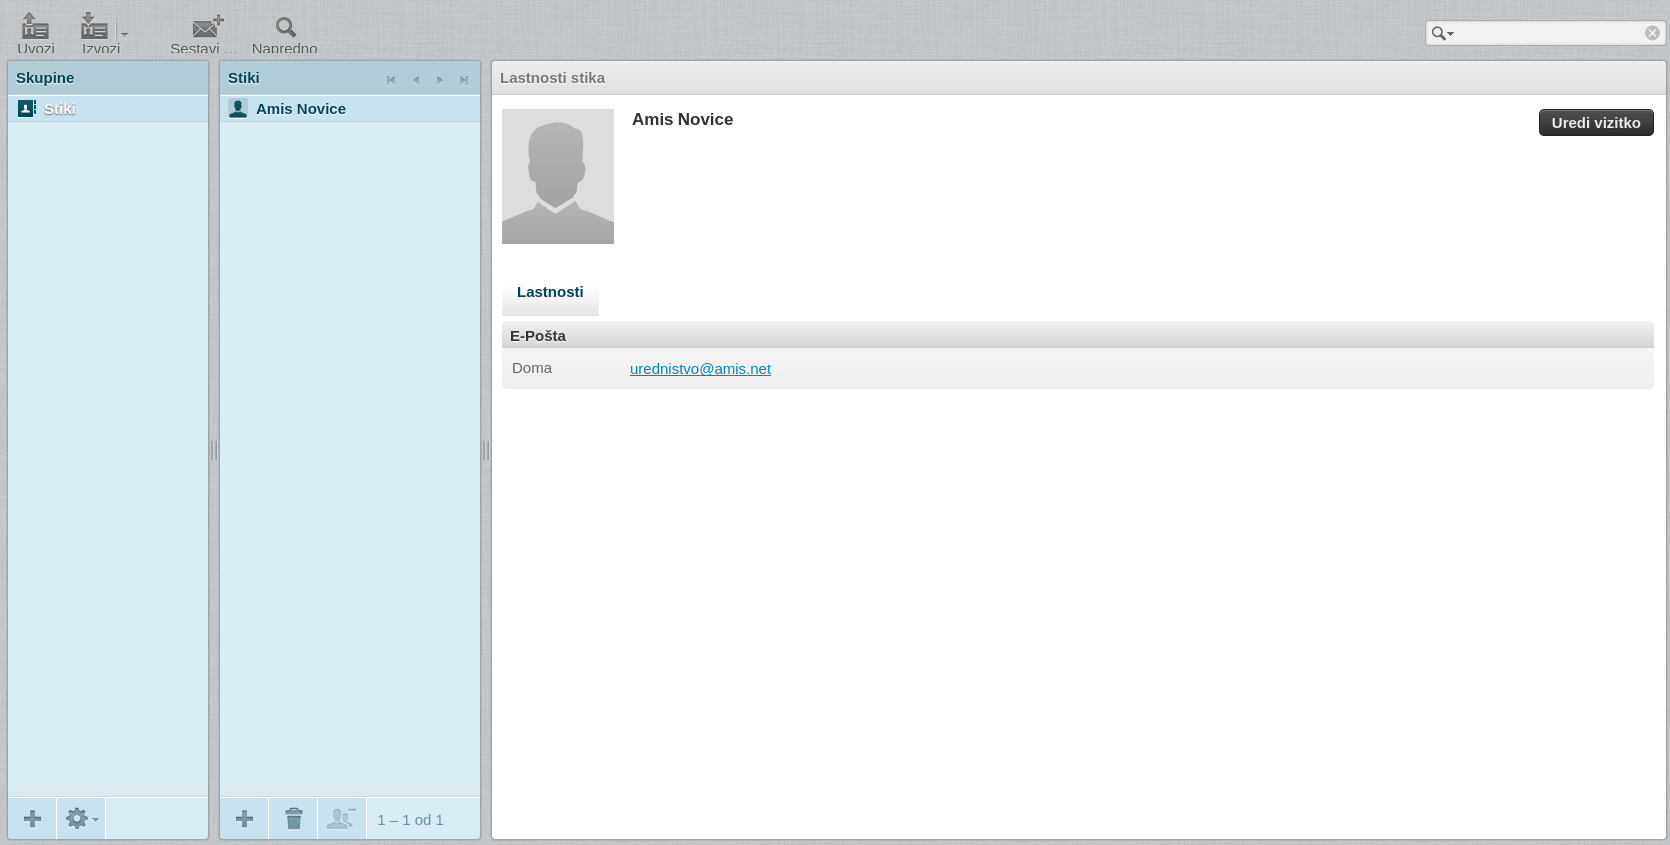Add a new contact group with plus icon

(32, 819)
